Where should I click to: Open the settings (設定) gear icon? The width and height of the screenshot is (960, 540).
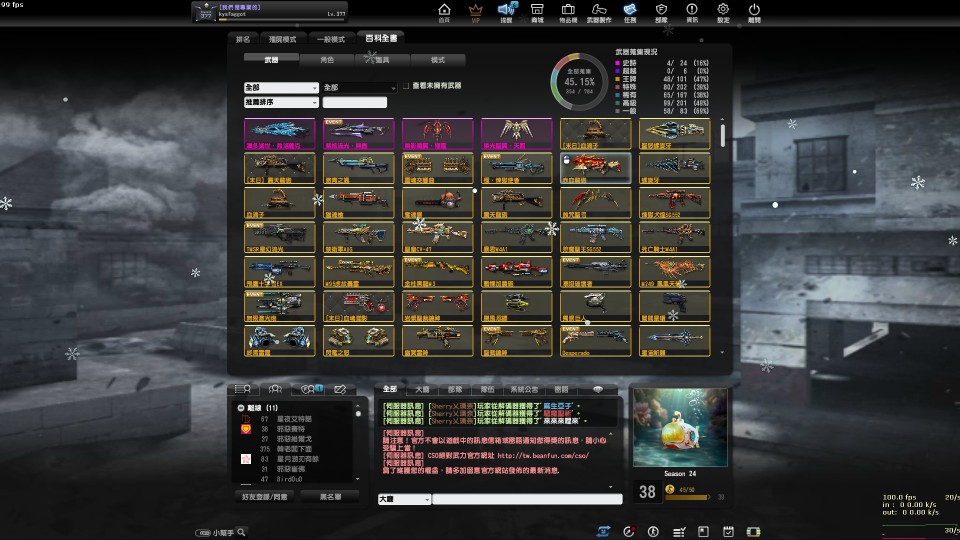[723, 11]
